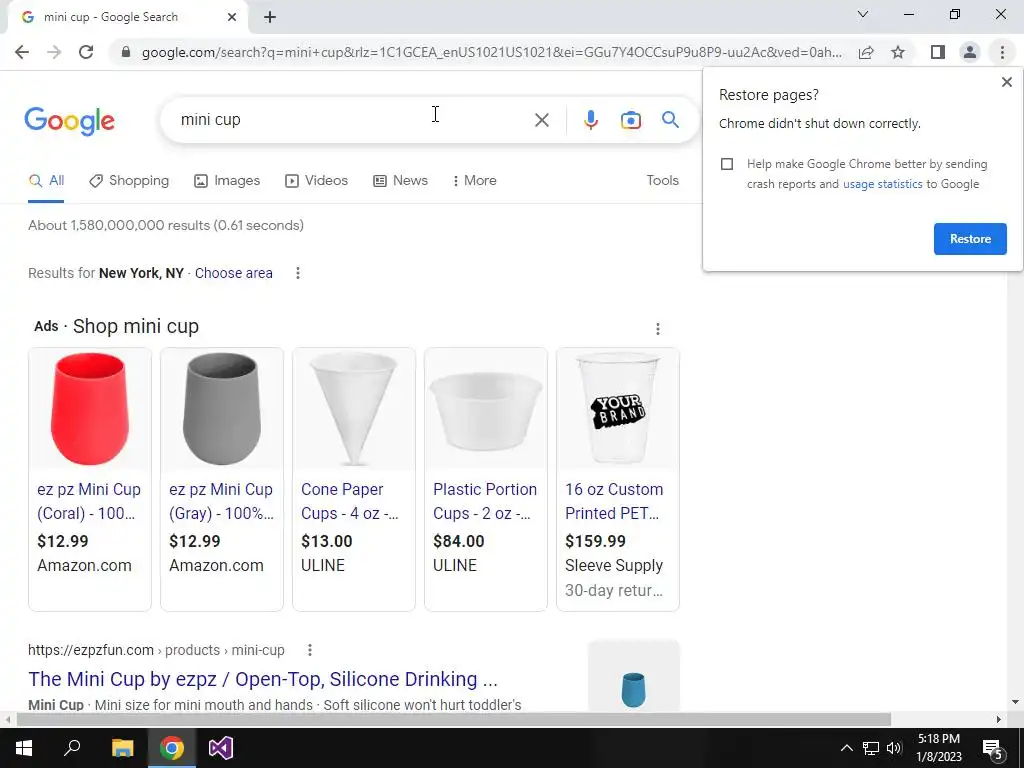Open Cone Paper Cups - 4 oz link
The height and width of the screenshot is (768, 1024).
pyautogui.click(x=349, y=502)
